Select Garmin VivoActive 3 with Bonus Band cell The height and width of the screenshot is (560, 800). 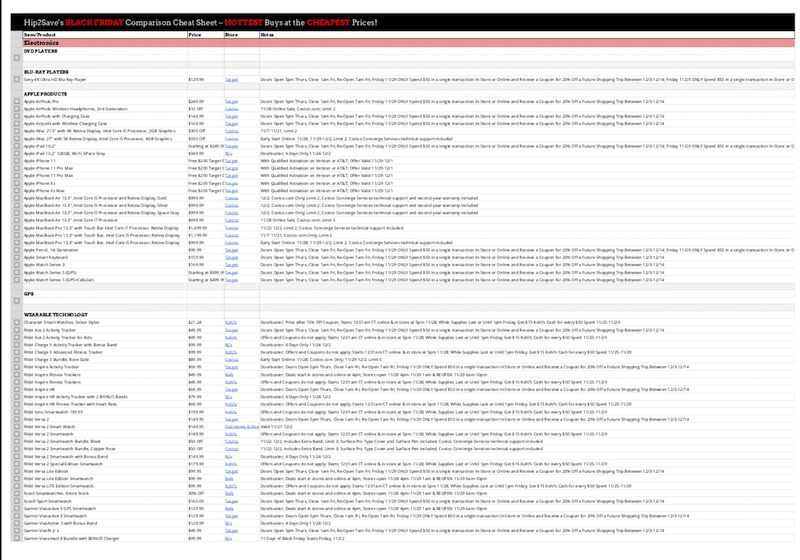point(105,523)
